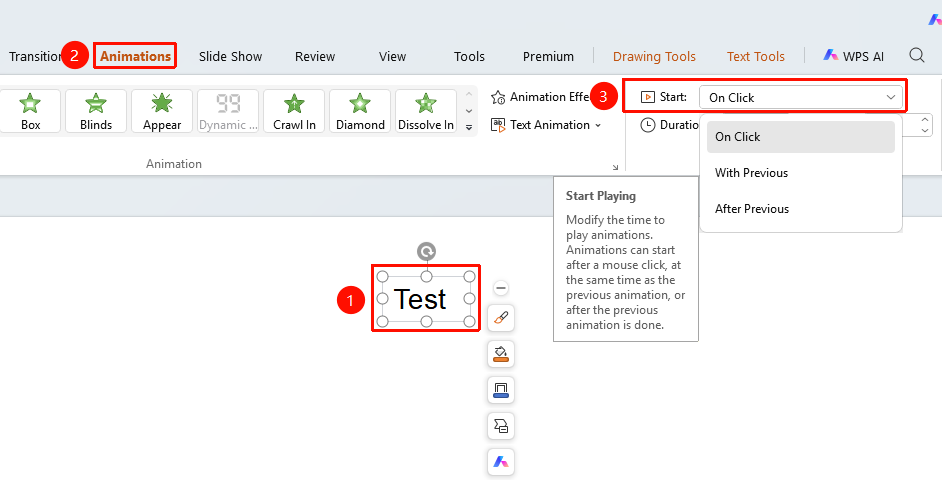Click the text box layout icon
Image resolution: width=942 pixels, height=498 pixels.
click(501, 426)
